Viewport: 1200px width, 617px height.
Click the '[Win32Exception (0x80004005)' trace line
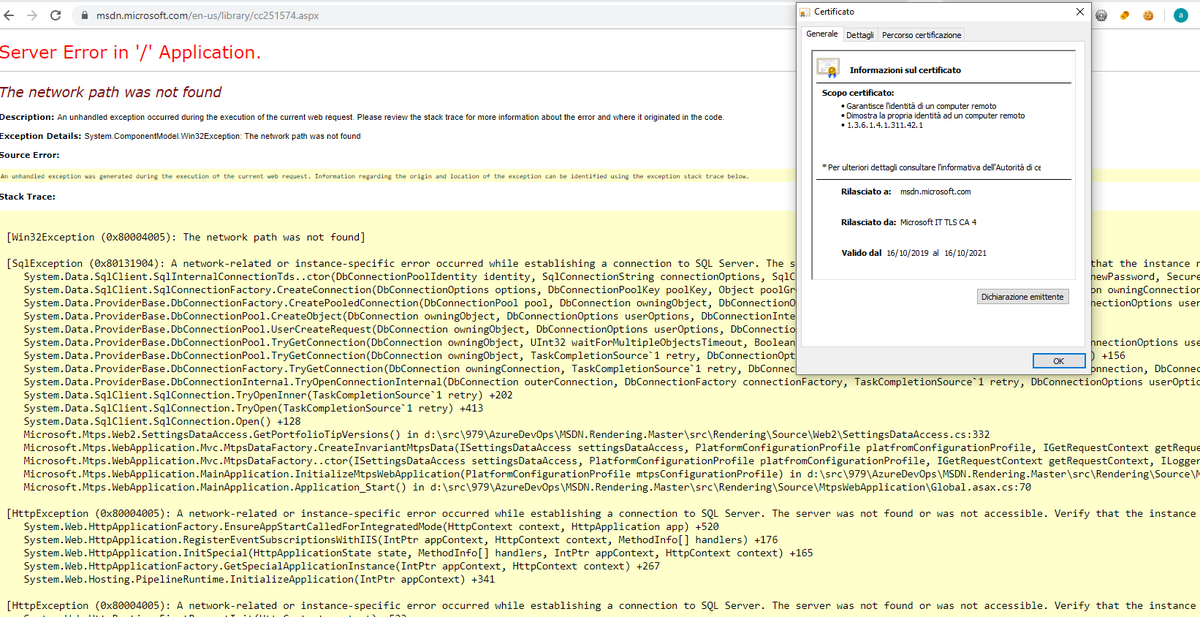[x=185, y=237]
